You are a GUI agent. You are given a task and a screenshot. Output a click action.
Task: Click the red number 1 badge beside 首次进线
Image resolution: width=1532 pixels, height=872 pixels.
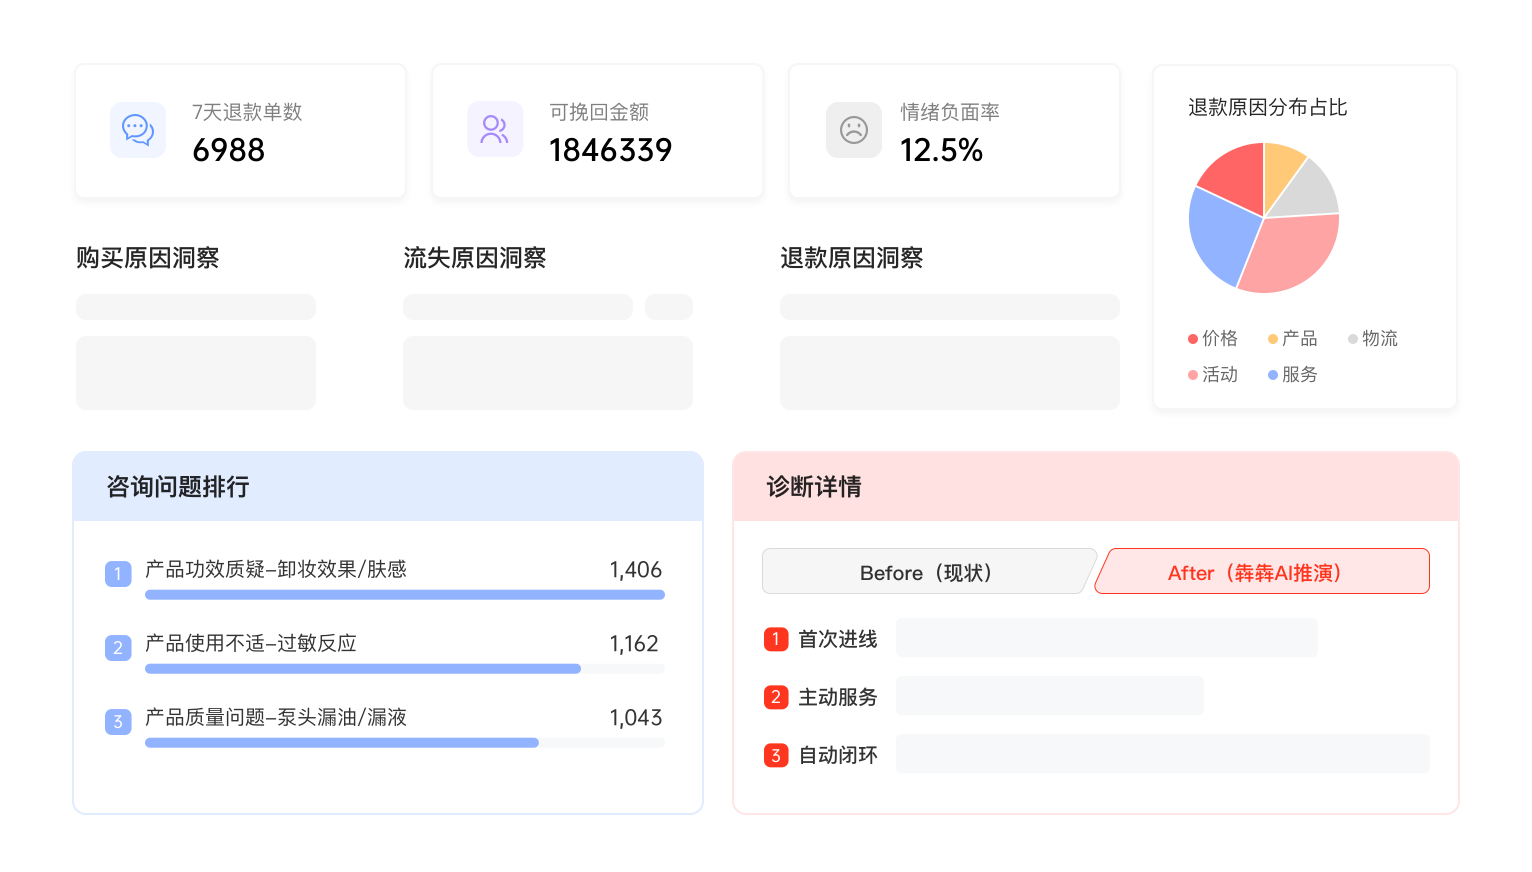(x=776, y=639)
